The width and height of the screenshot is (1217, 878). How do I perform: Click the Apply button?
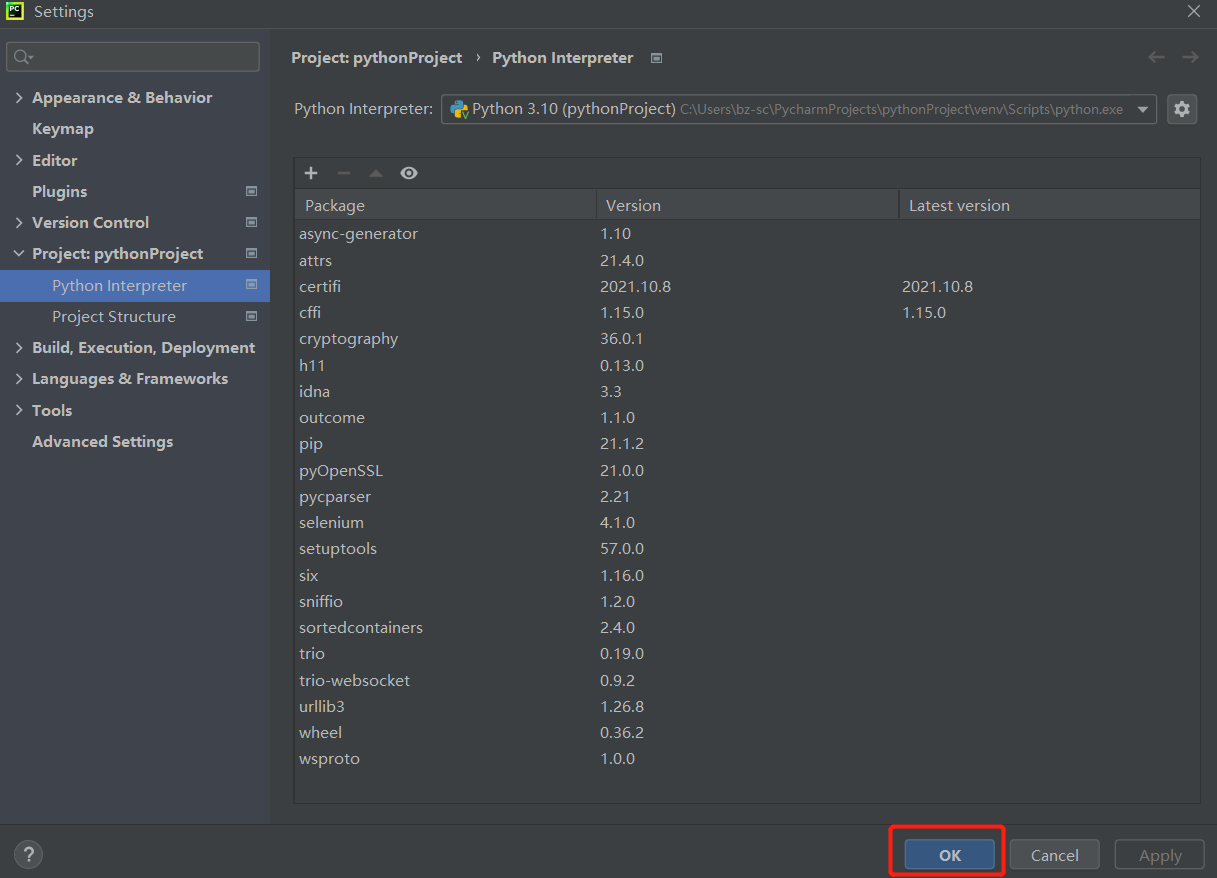(x=1160, y=855)
